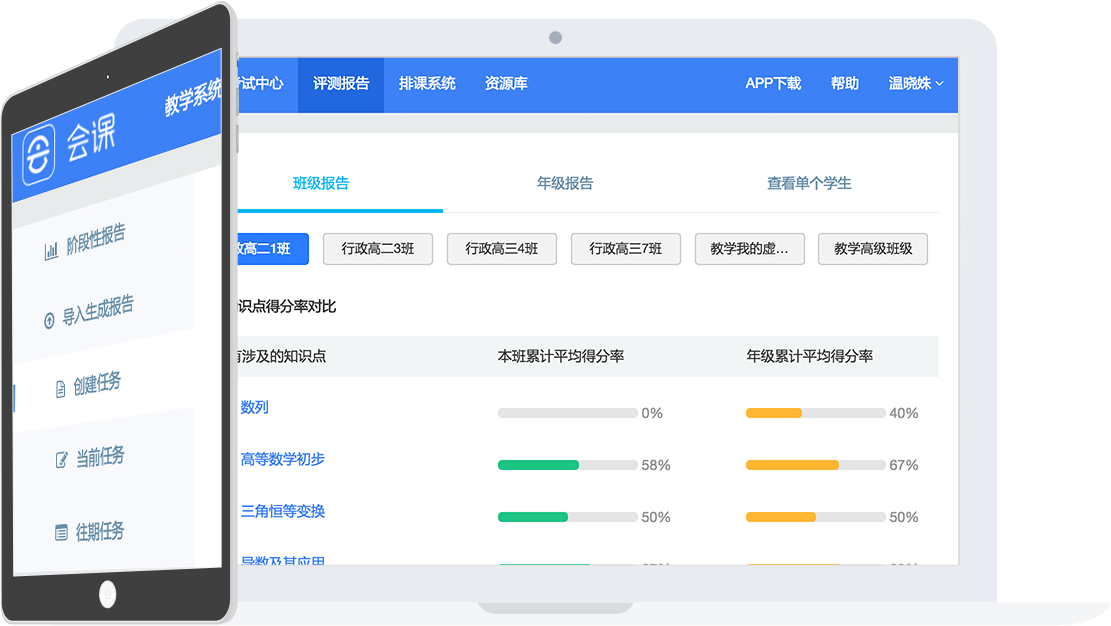Choose the 行政高三7班 class button
This screenshot has width=1111, height=626.
click(x=626, y=249)
